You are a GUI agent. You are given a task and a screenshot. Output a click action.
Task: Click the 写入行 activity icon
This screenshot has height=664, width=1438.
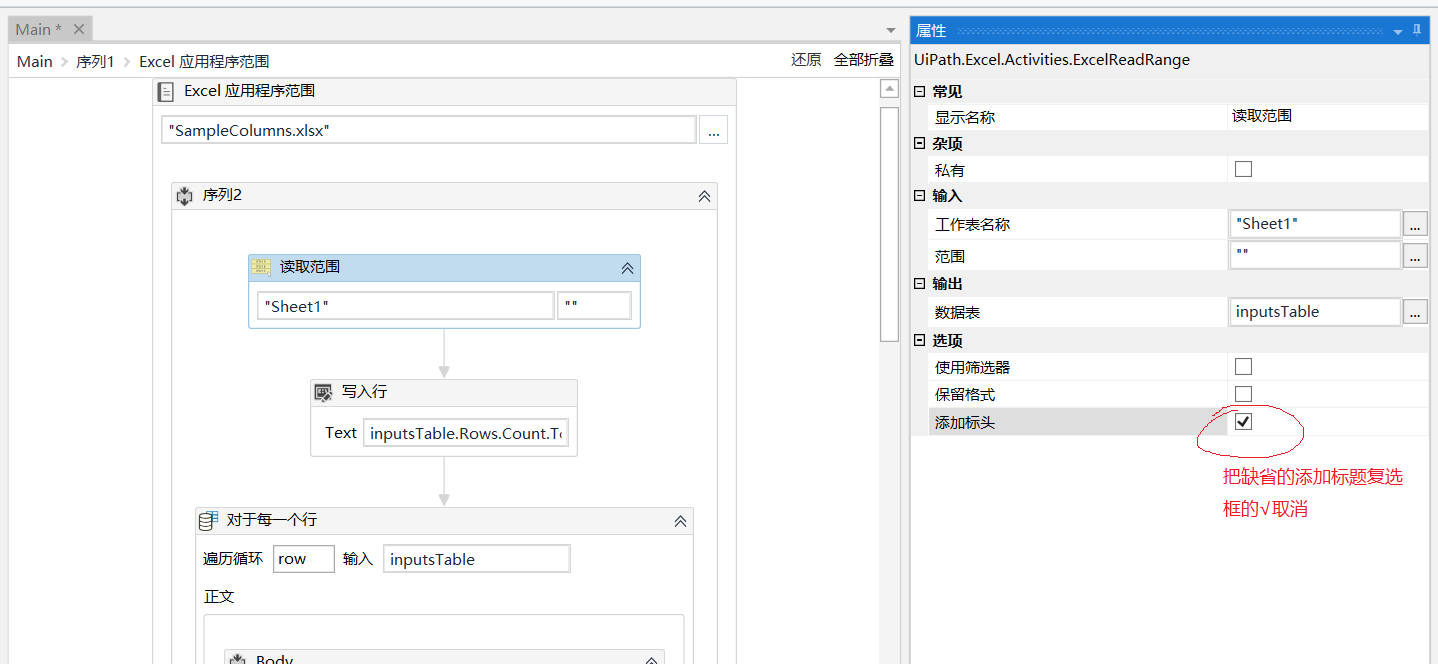click(x=324, y=392)
